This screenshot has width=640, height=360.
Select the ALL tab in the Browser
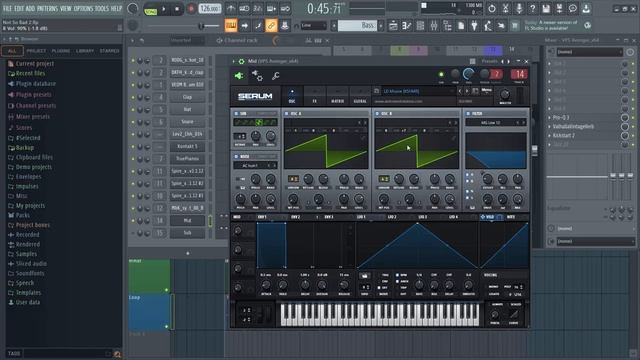pyautogui.click(x=12, y=51)
